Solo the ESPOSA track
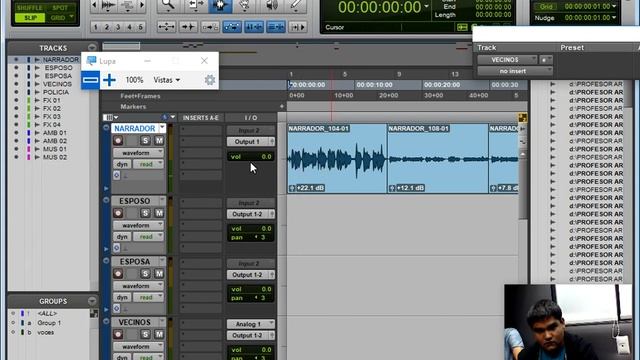Screen dimensions: 640x360 (145, 273)
